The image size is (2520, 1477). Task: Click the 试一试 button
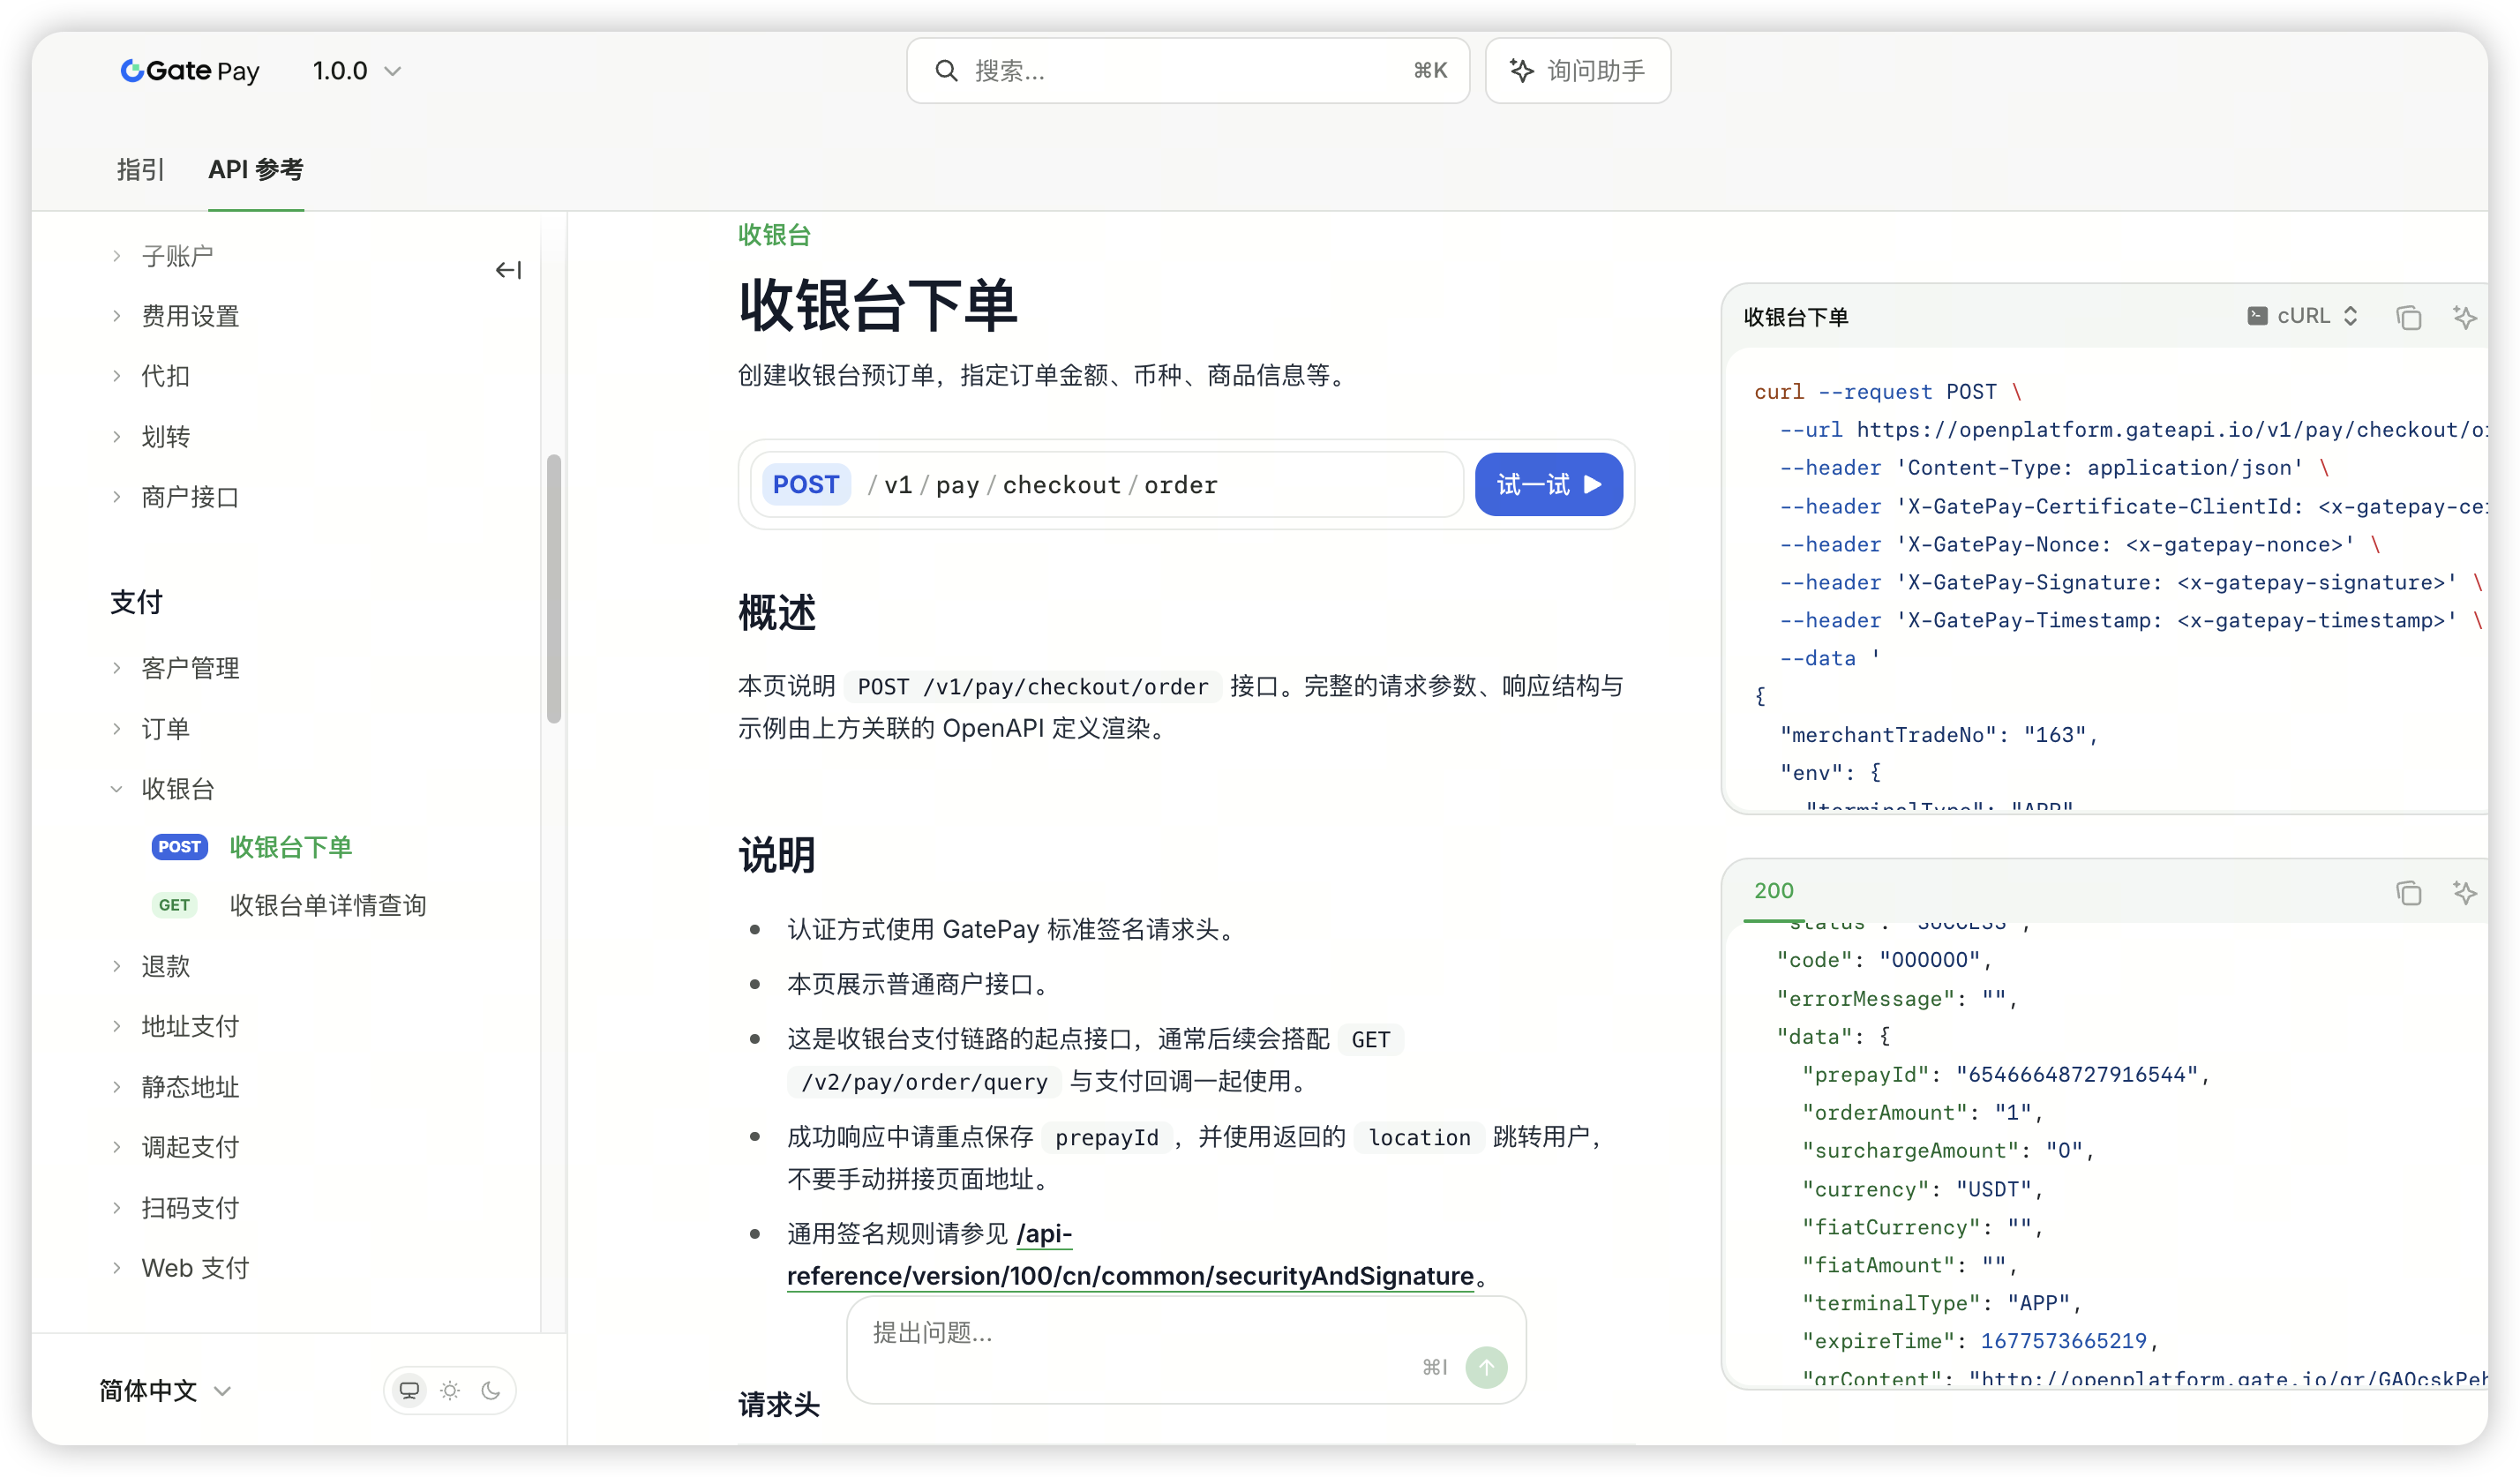[x=1548, y=485]
